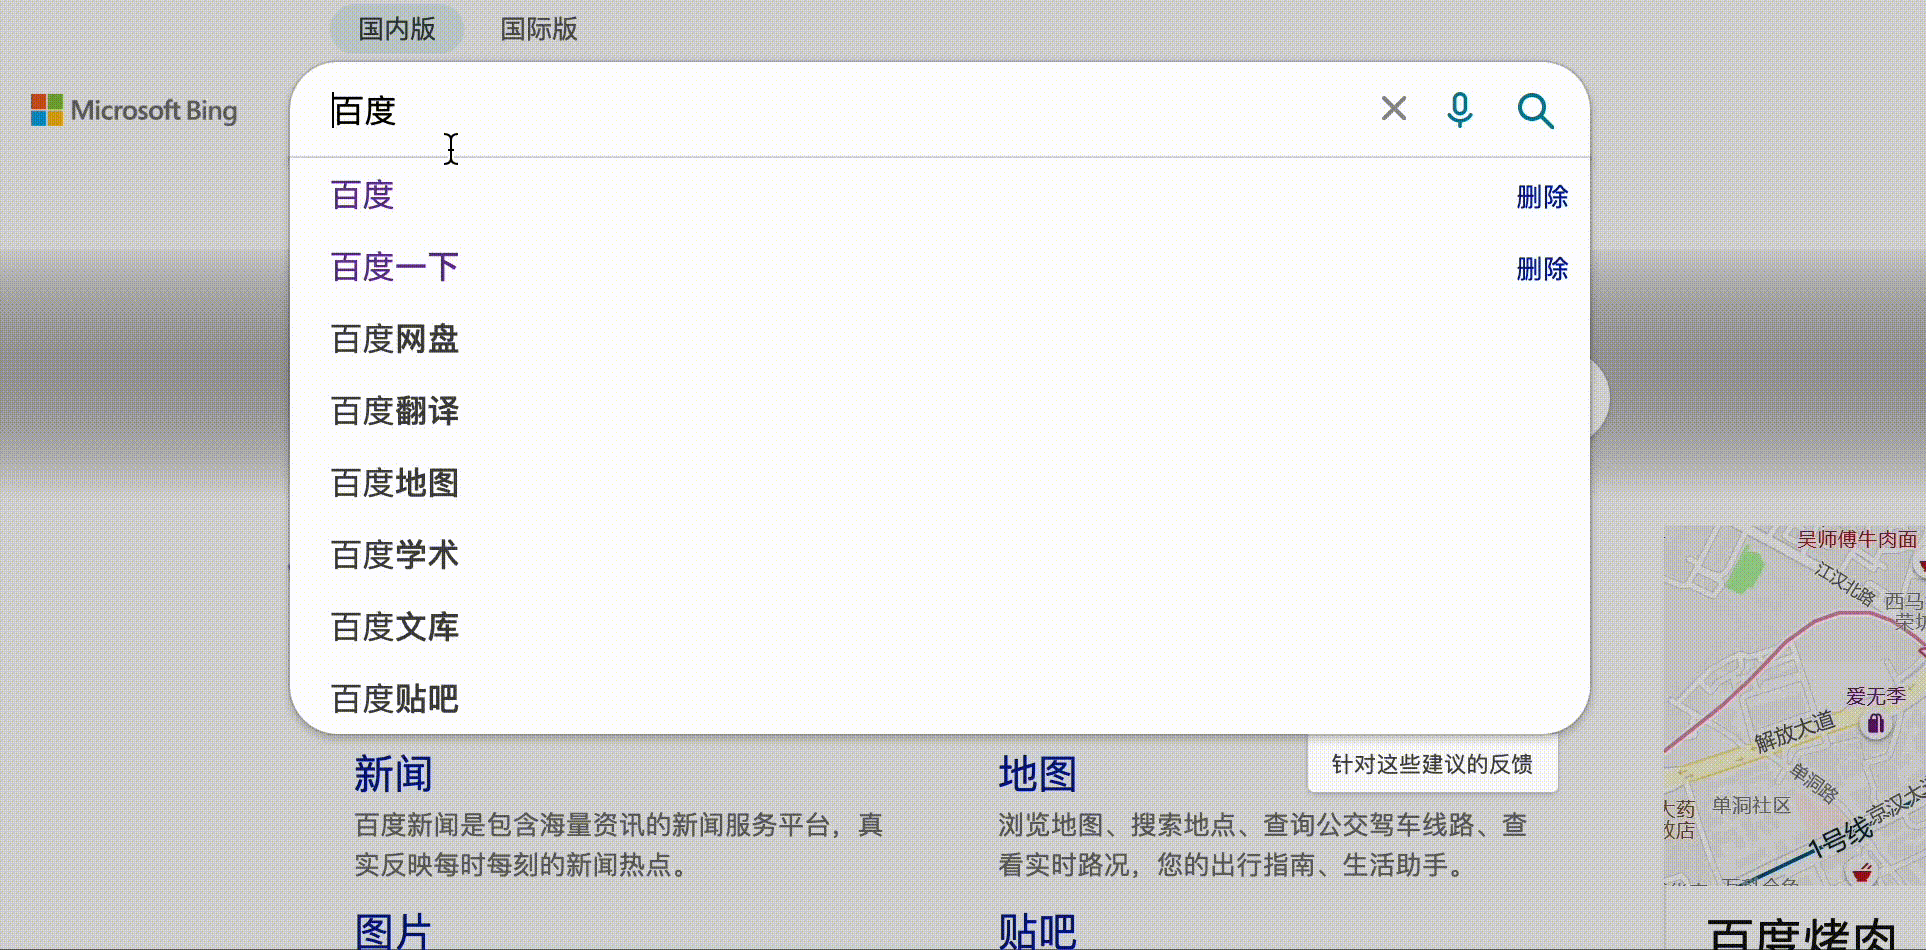
Task: Open 针对这些建议的反馈 feedback button
Action: pos(1432,765)
